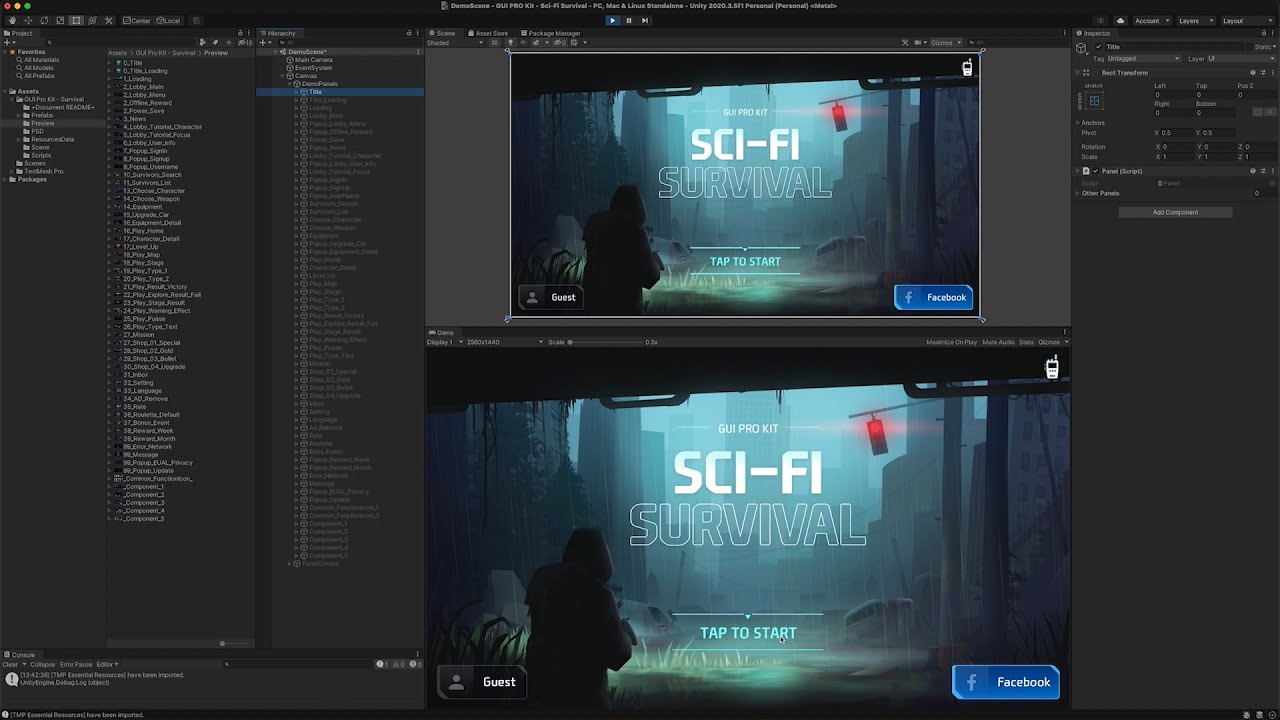The width and height of the screenshot is (1280, 720).
Task: Select the Move tool
Action: (28, 20)
